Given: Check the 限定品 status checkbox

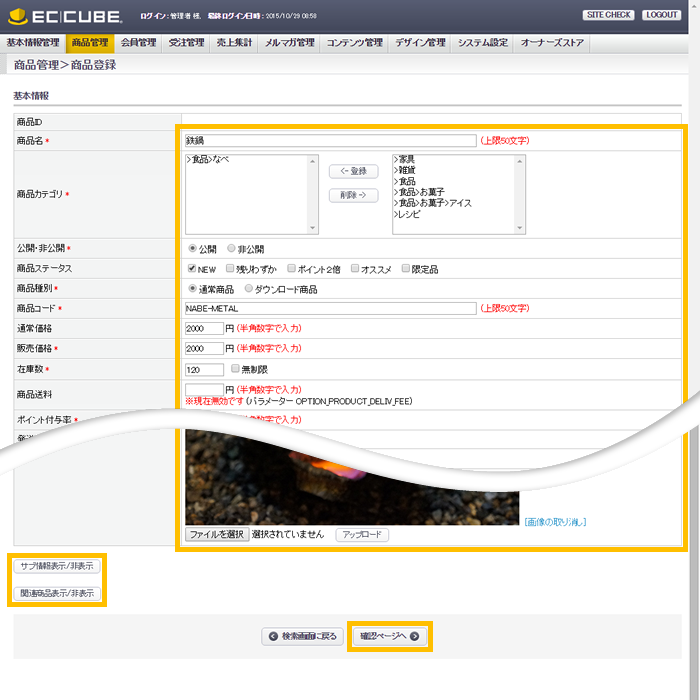Looking at the screenshot, I should point(405,269).
